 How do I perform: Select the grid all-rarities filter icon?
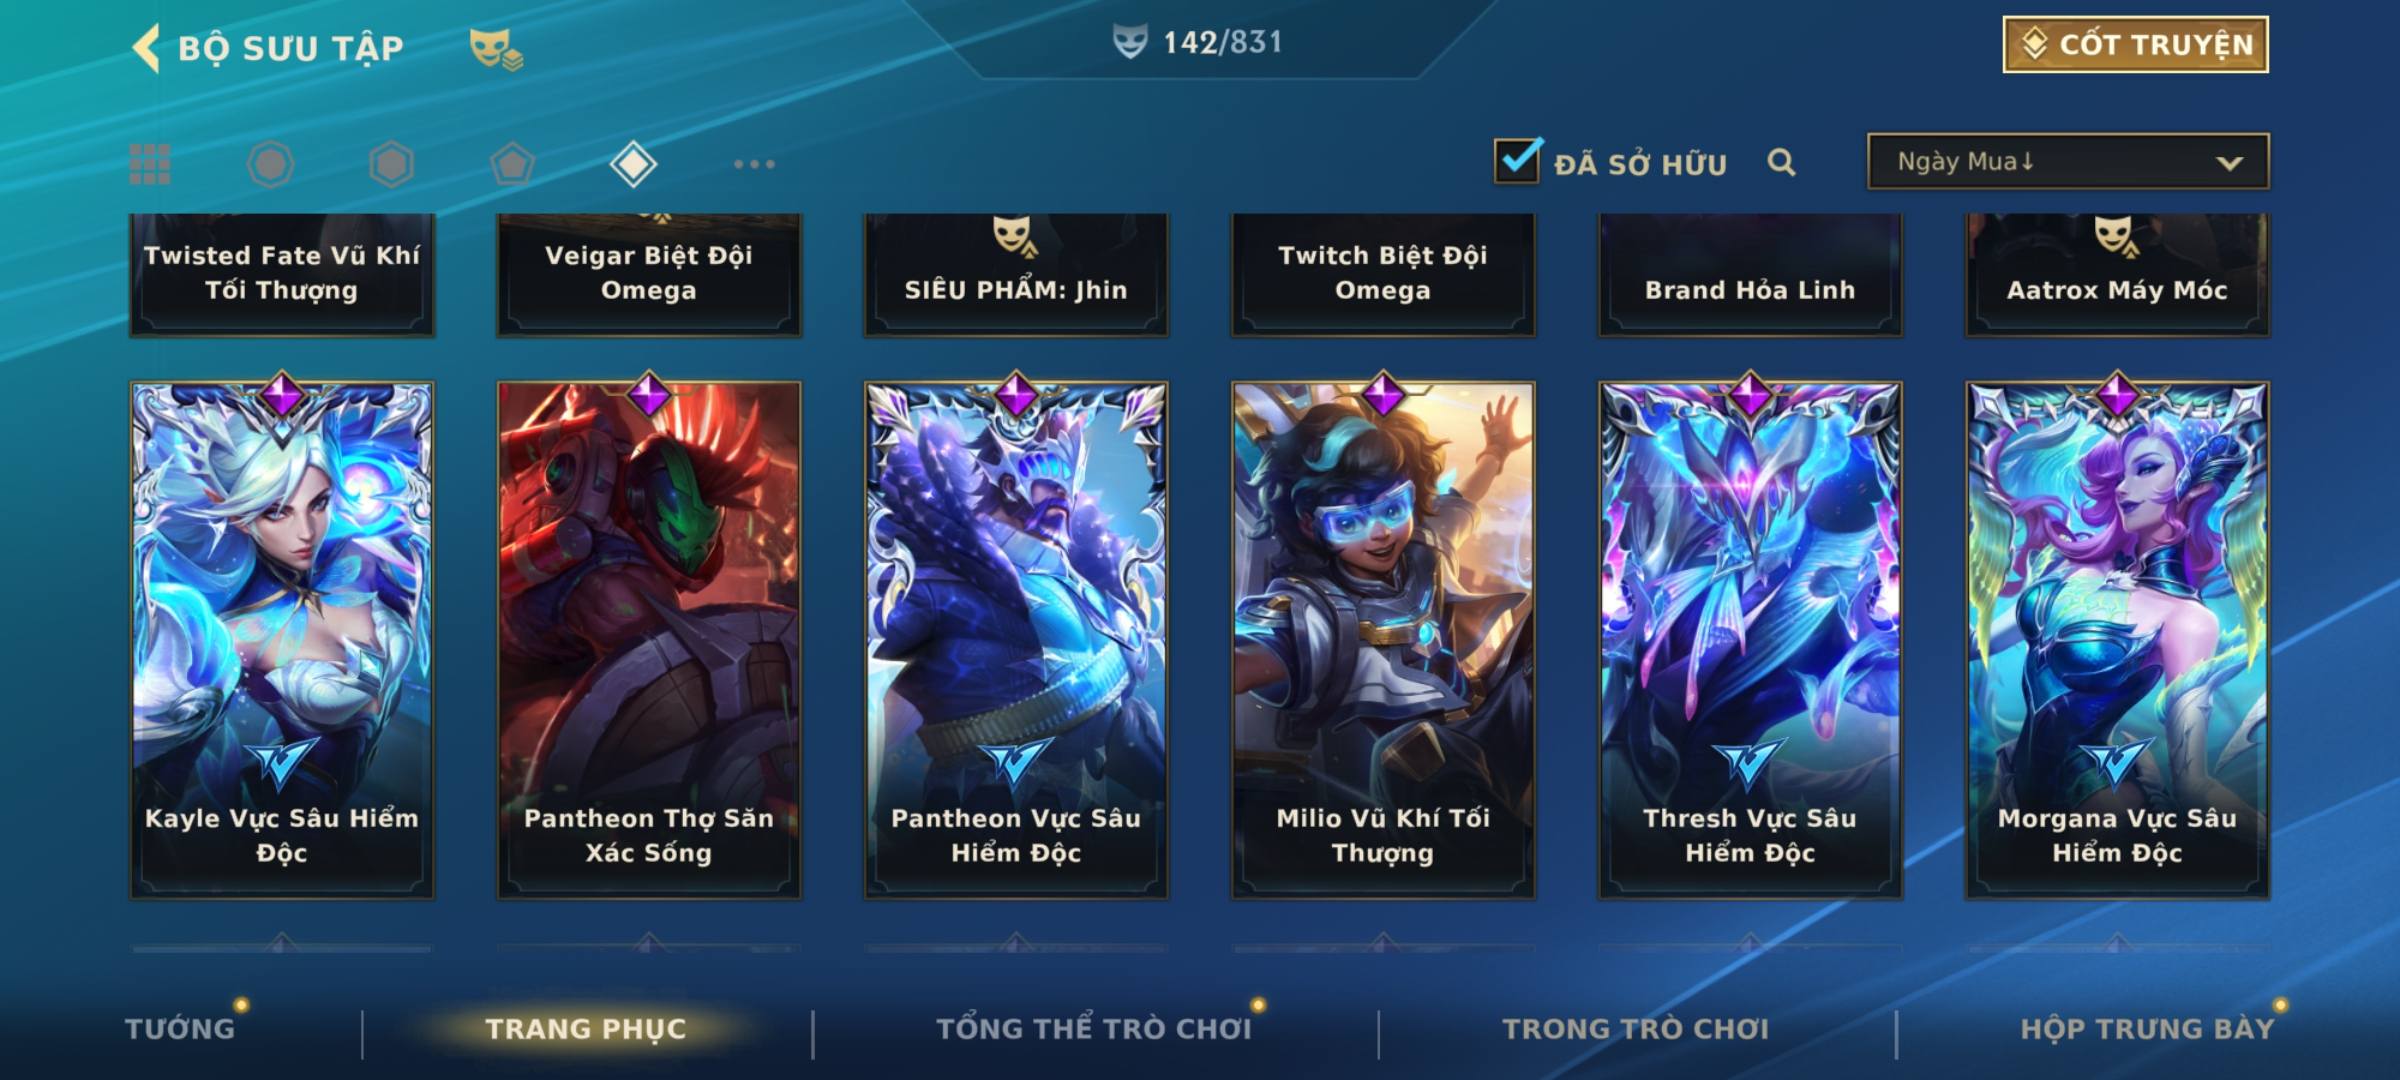click(x=150, y=164)
